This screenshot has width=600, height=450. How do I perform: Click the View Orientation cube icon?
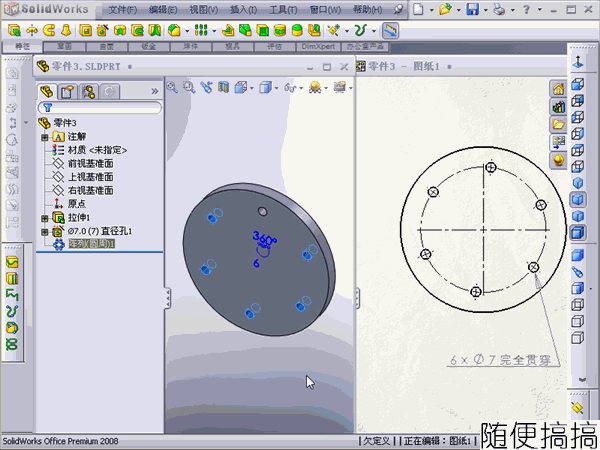[241, 88]
